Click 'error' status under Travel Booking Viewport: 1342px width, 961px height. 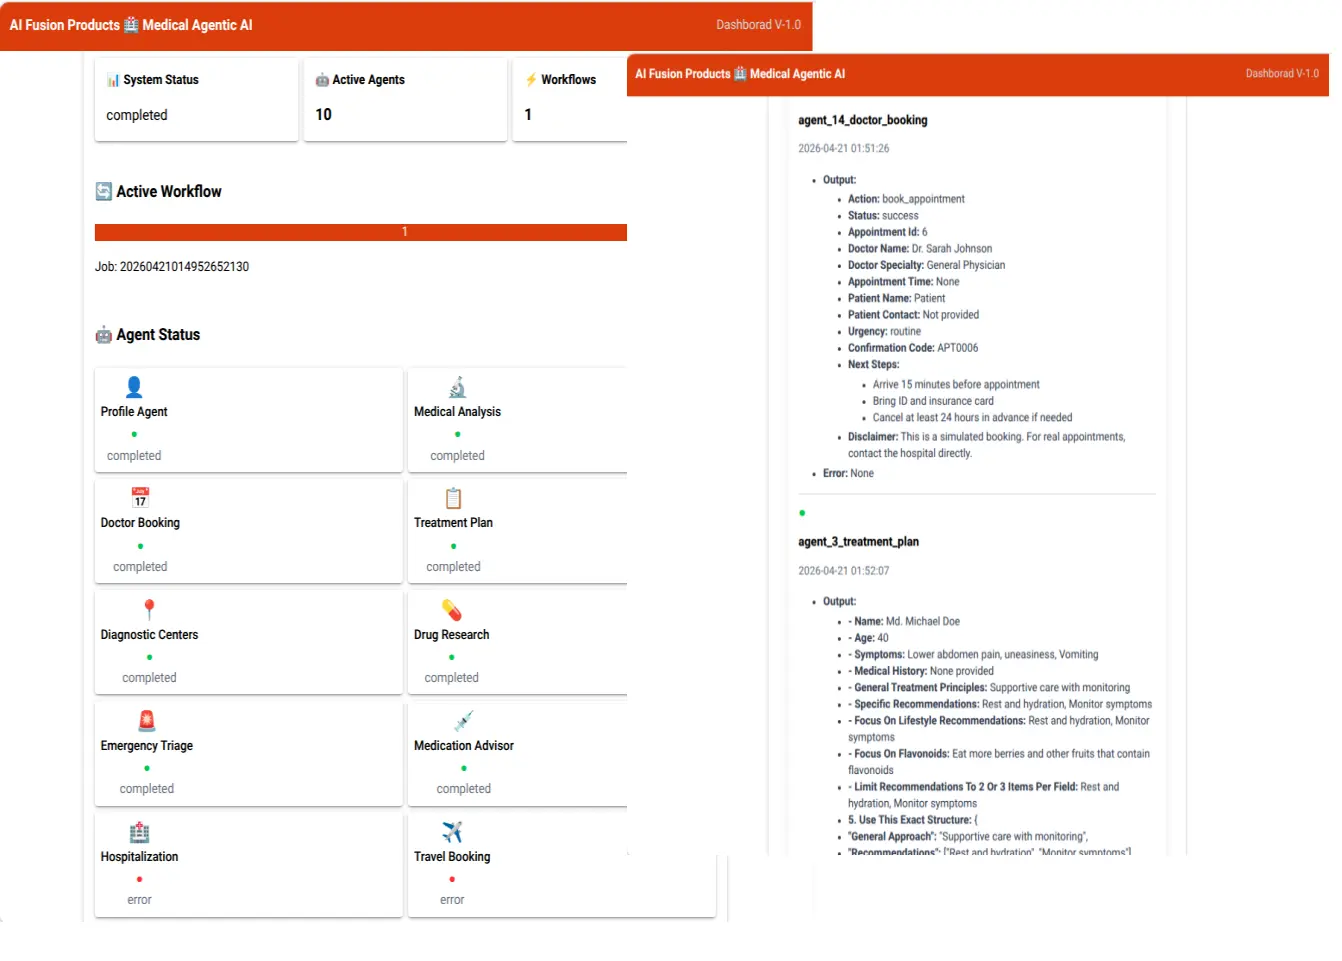[x=452, y=900]
